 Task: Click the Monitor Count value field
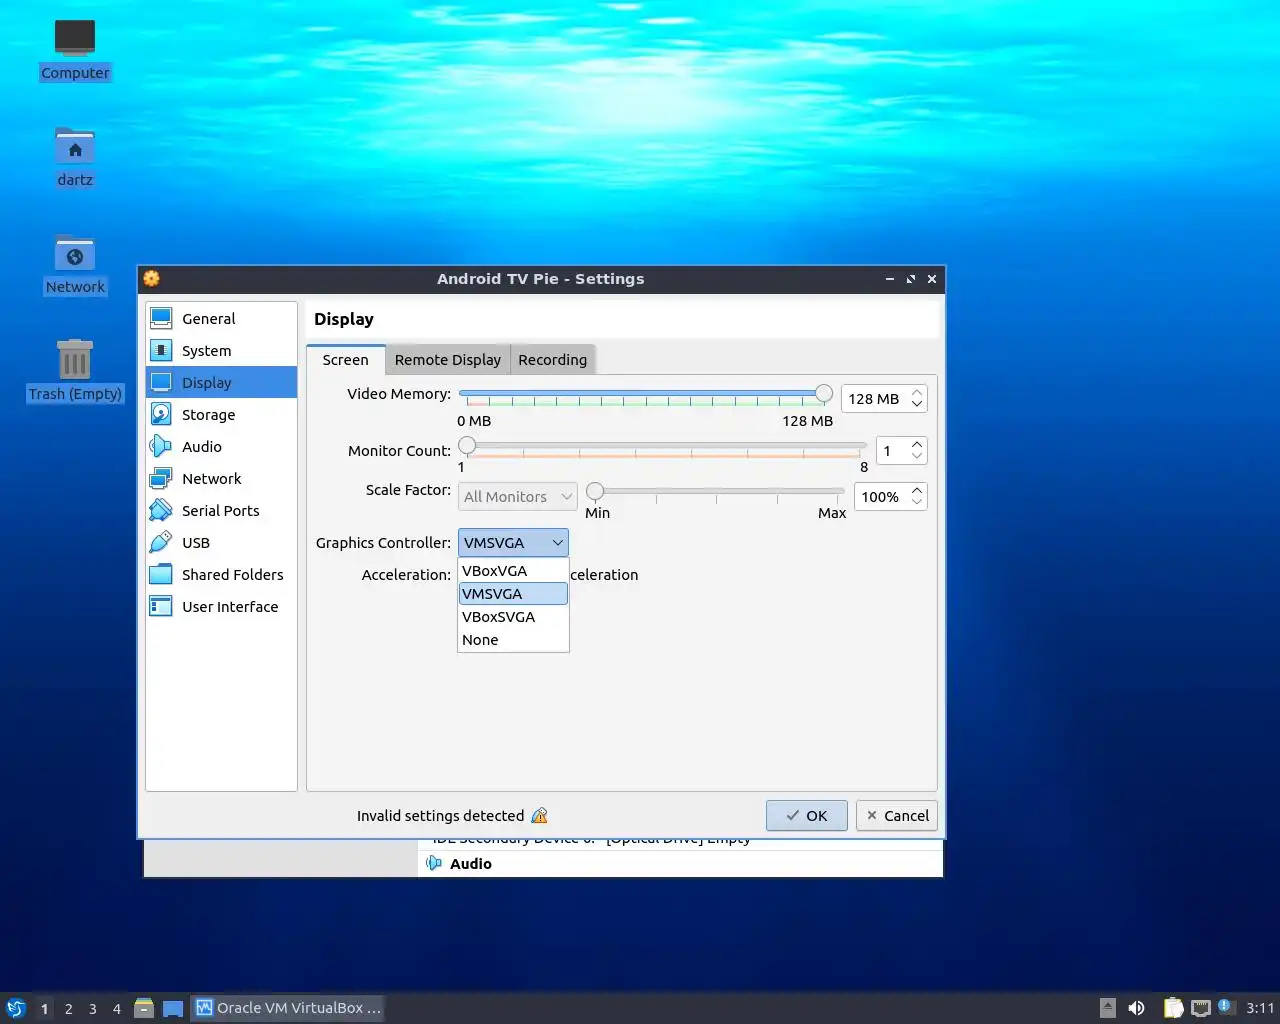click(x=892, y=451)
